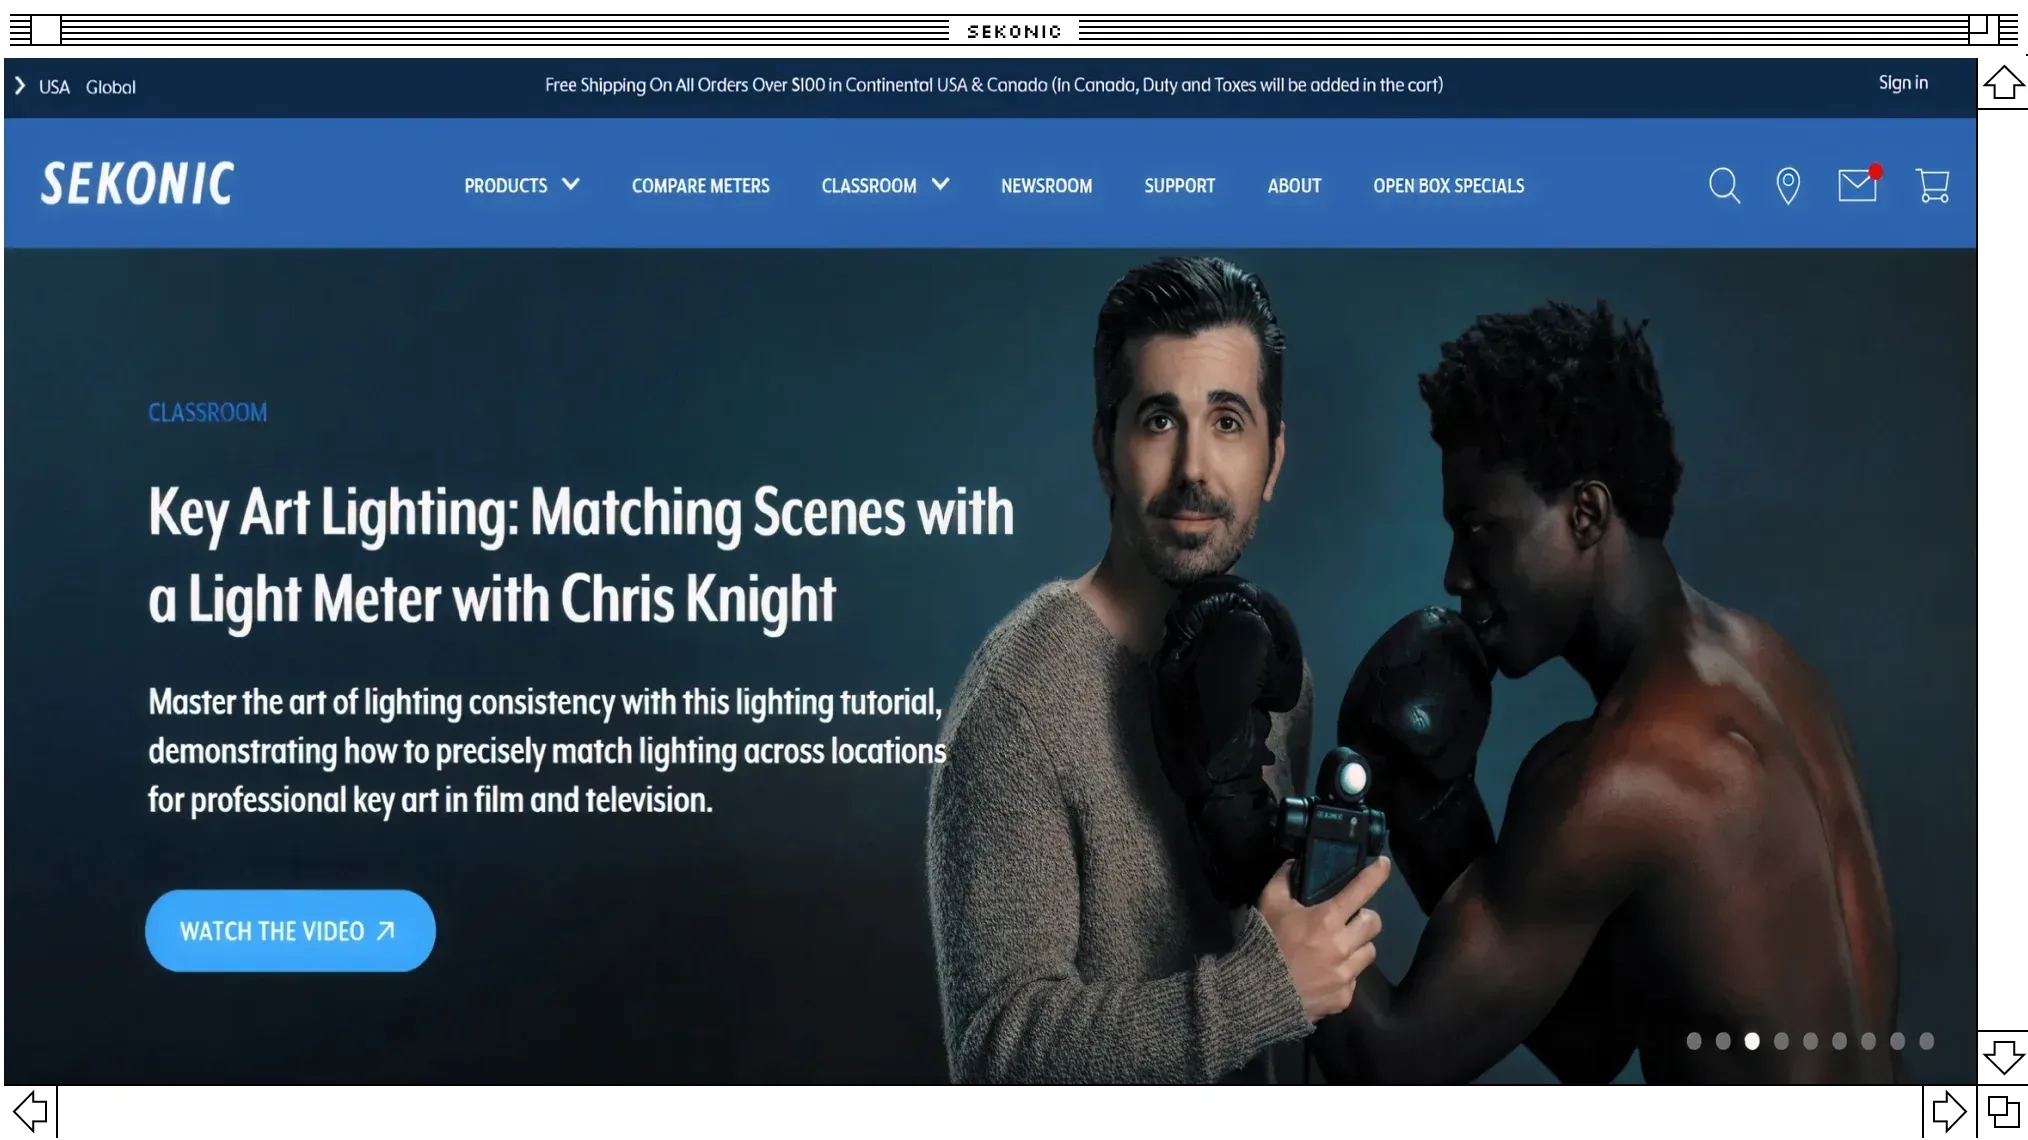
Task: Click the Sekonic logo
Action: coord(137,184)
